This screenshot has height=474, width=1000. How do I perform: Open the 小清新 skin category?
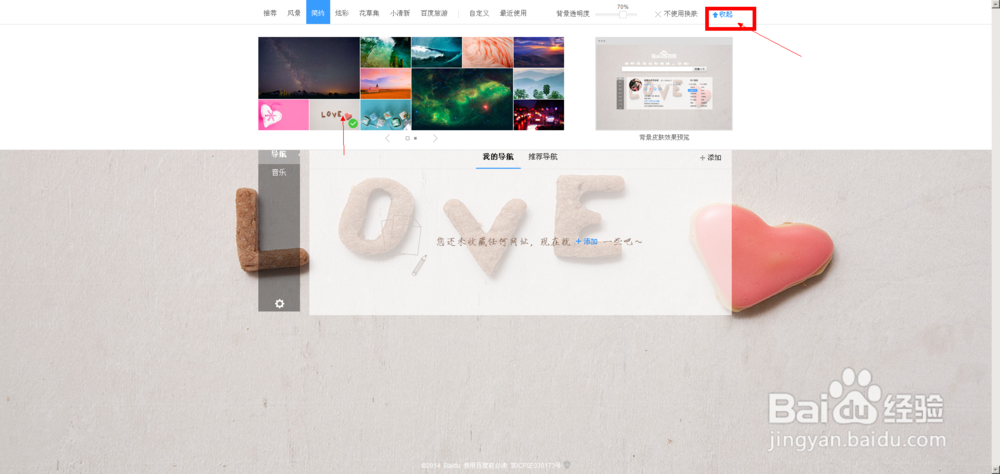400,13
